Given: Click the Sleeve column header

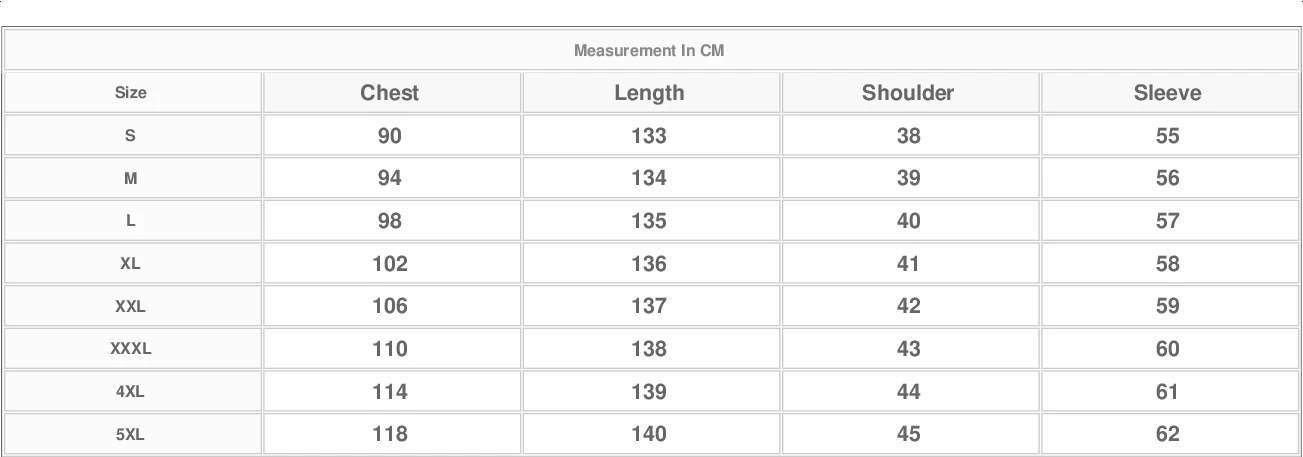Looking at the screenshot, I should point(1167,93).
